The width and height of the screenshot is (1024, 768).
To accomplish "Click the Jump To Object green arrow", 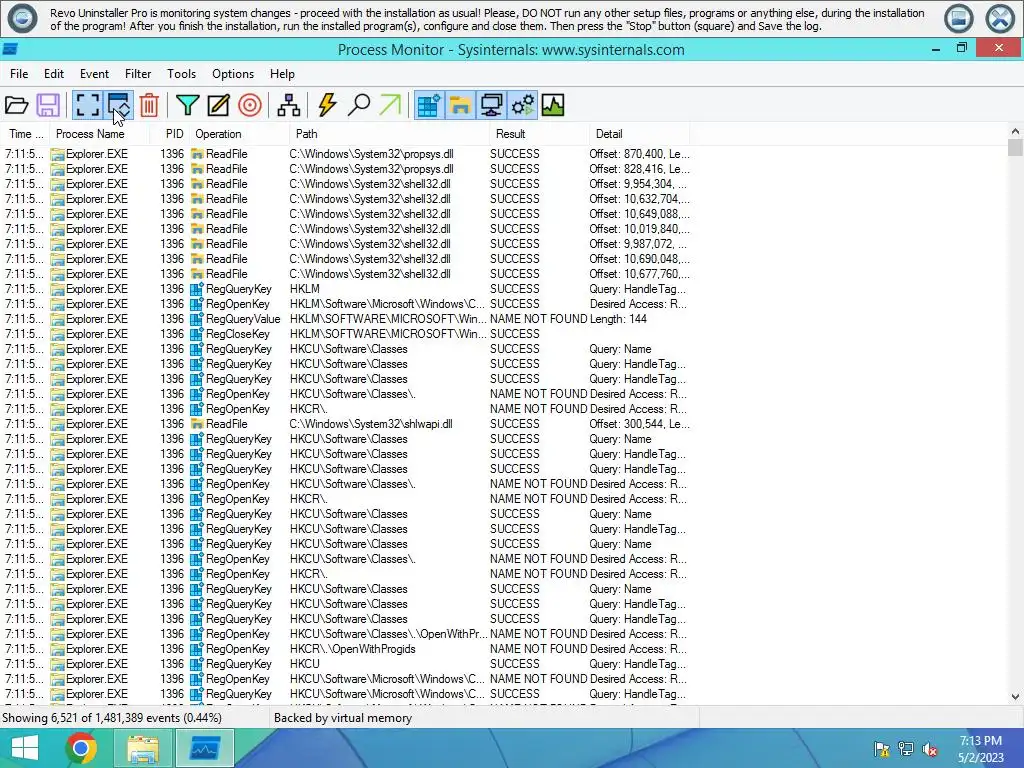I will tap(390, 105).
